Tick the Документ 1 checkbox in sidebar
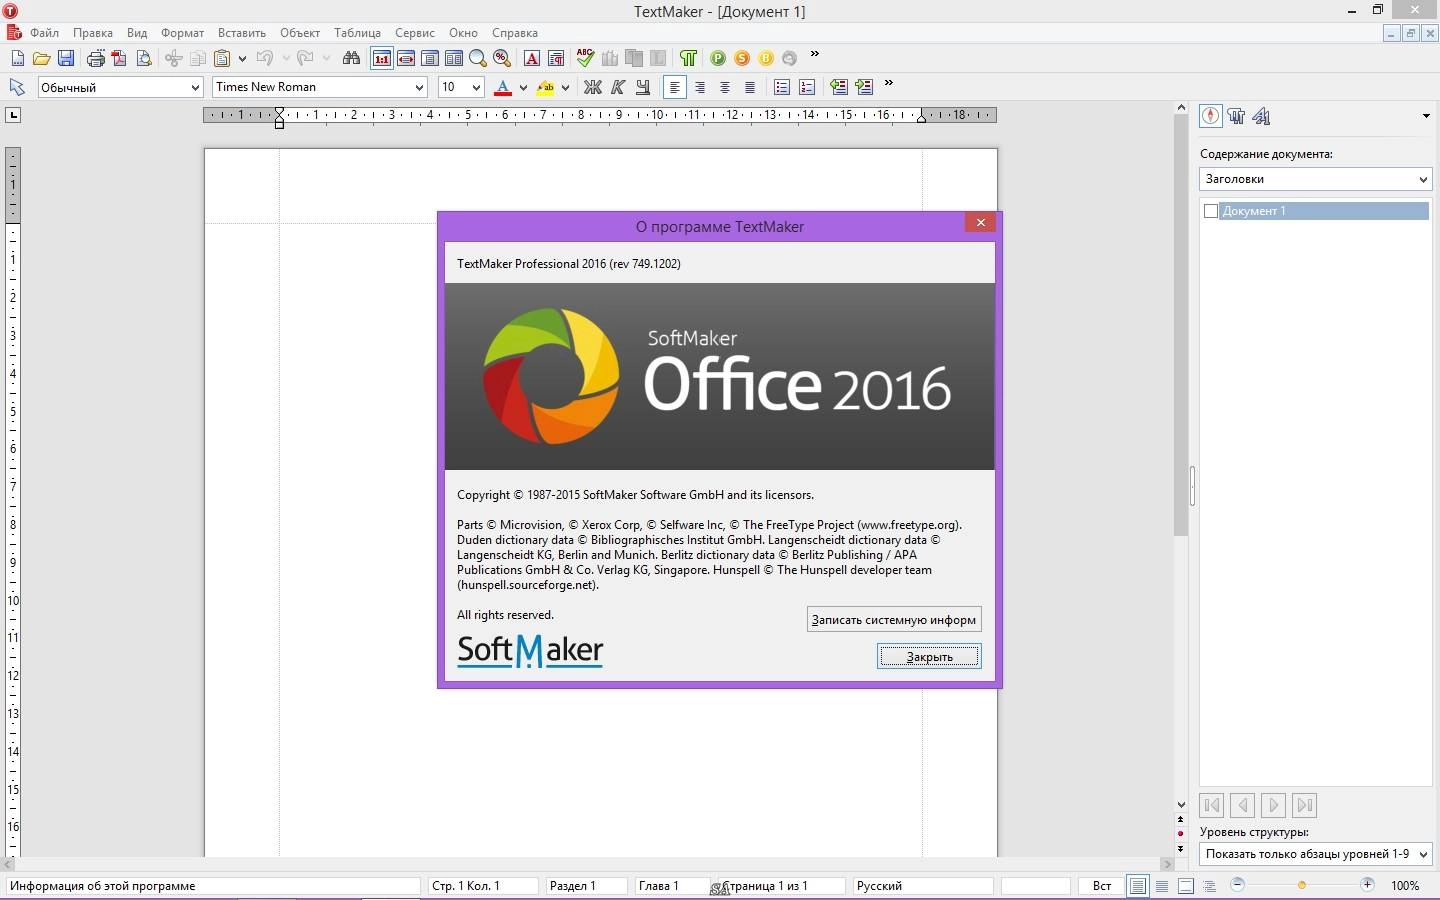 (x=1211, y=211)
